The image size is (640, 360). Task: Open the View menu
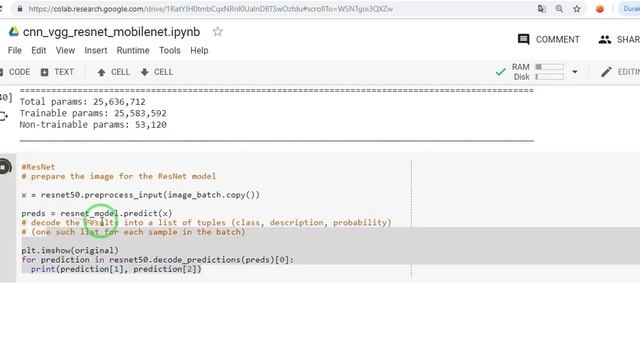65,50
